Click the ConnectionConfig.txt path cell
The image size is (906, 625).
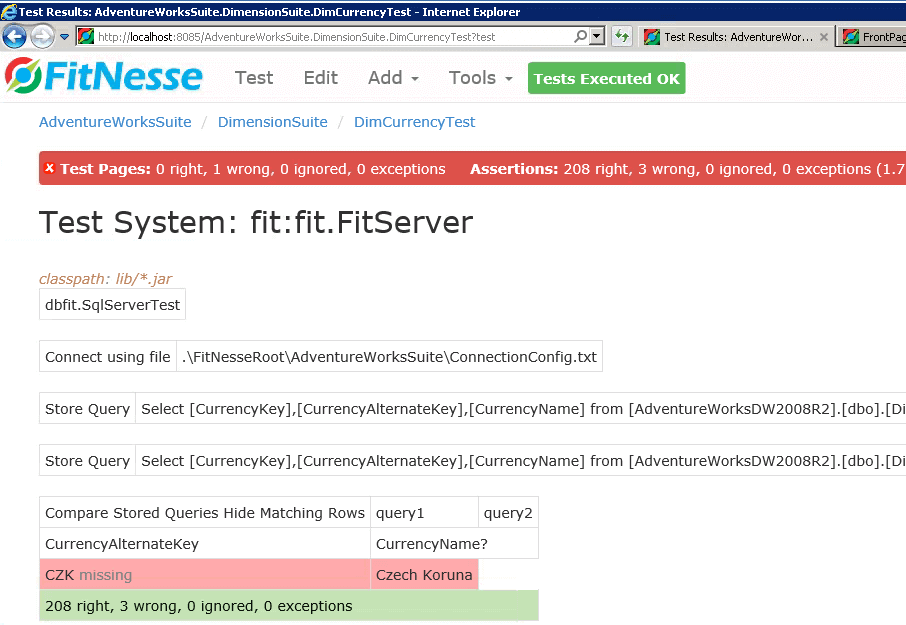(x=389, y=356)
